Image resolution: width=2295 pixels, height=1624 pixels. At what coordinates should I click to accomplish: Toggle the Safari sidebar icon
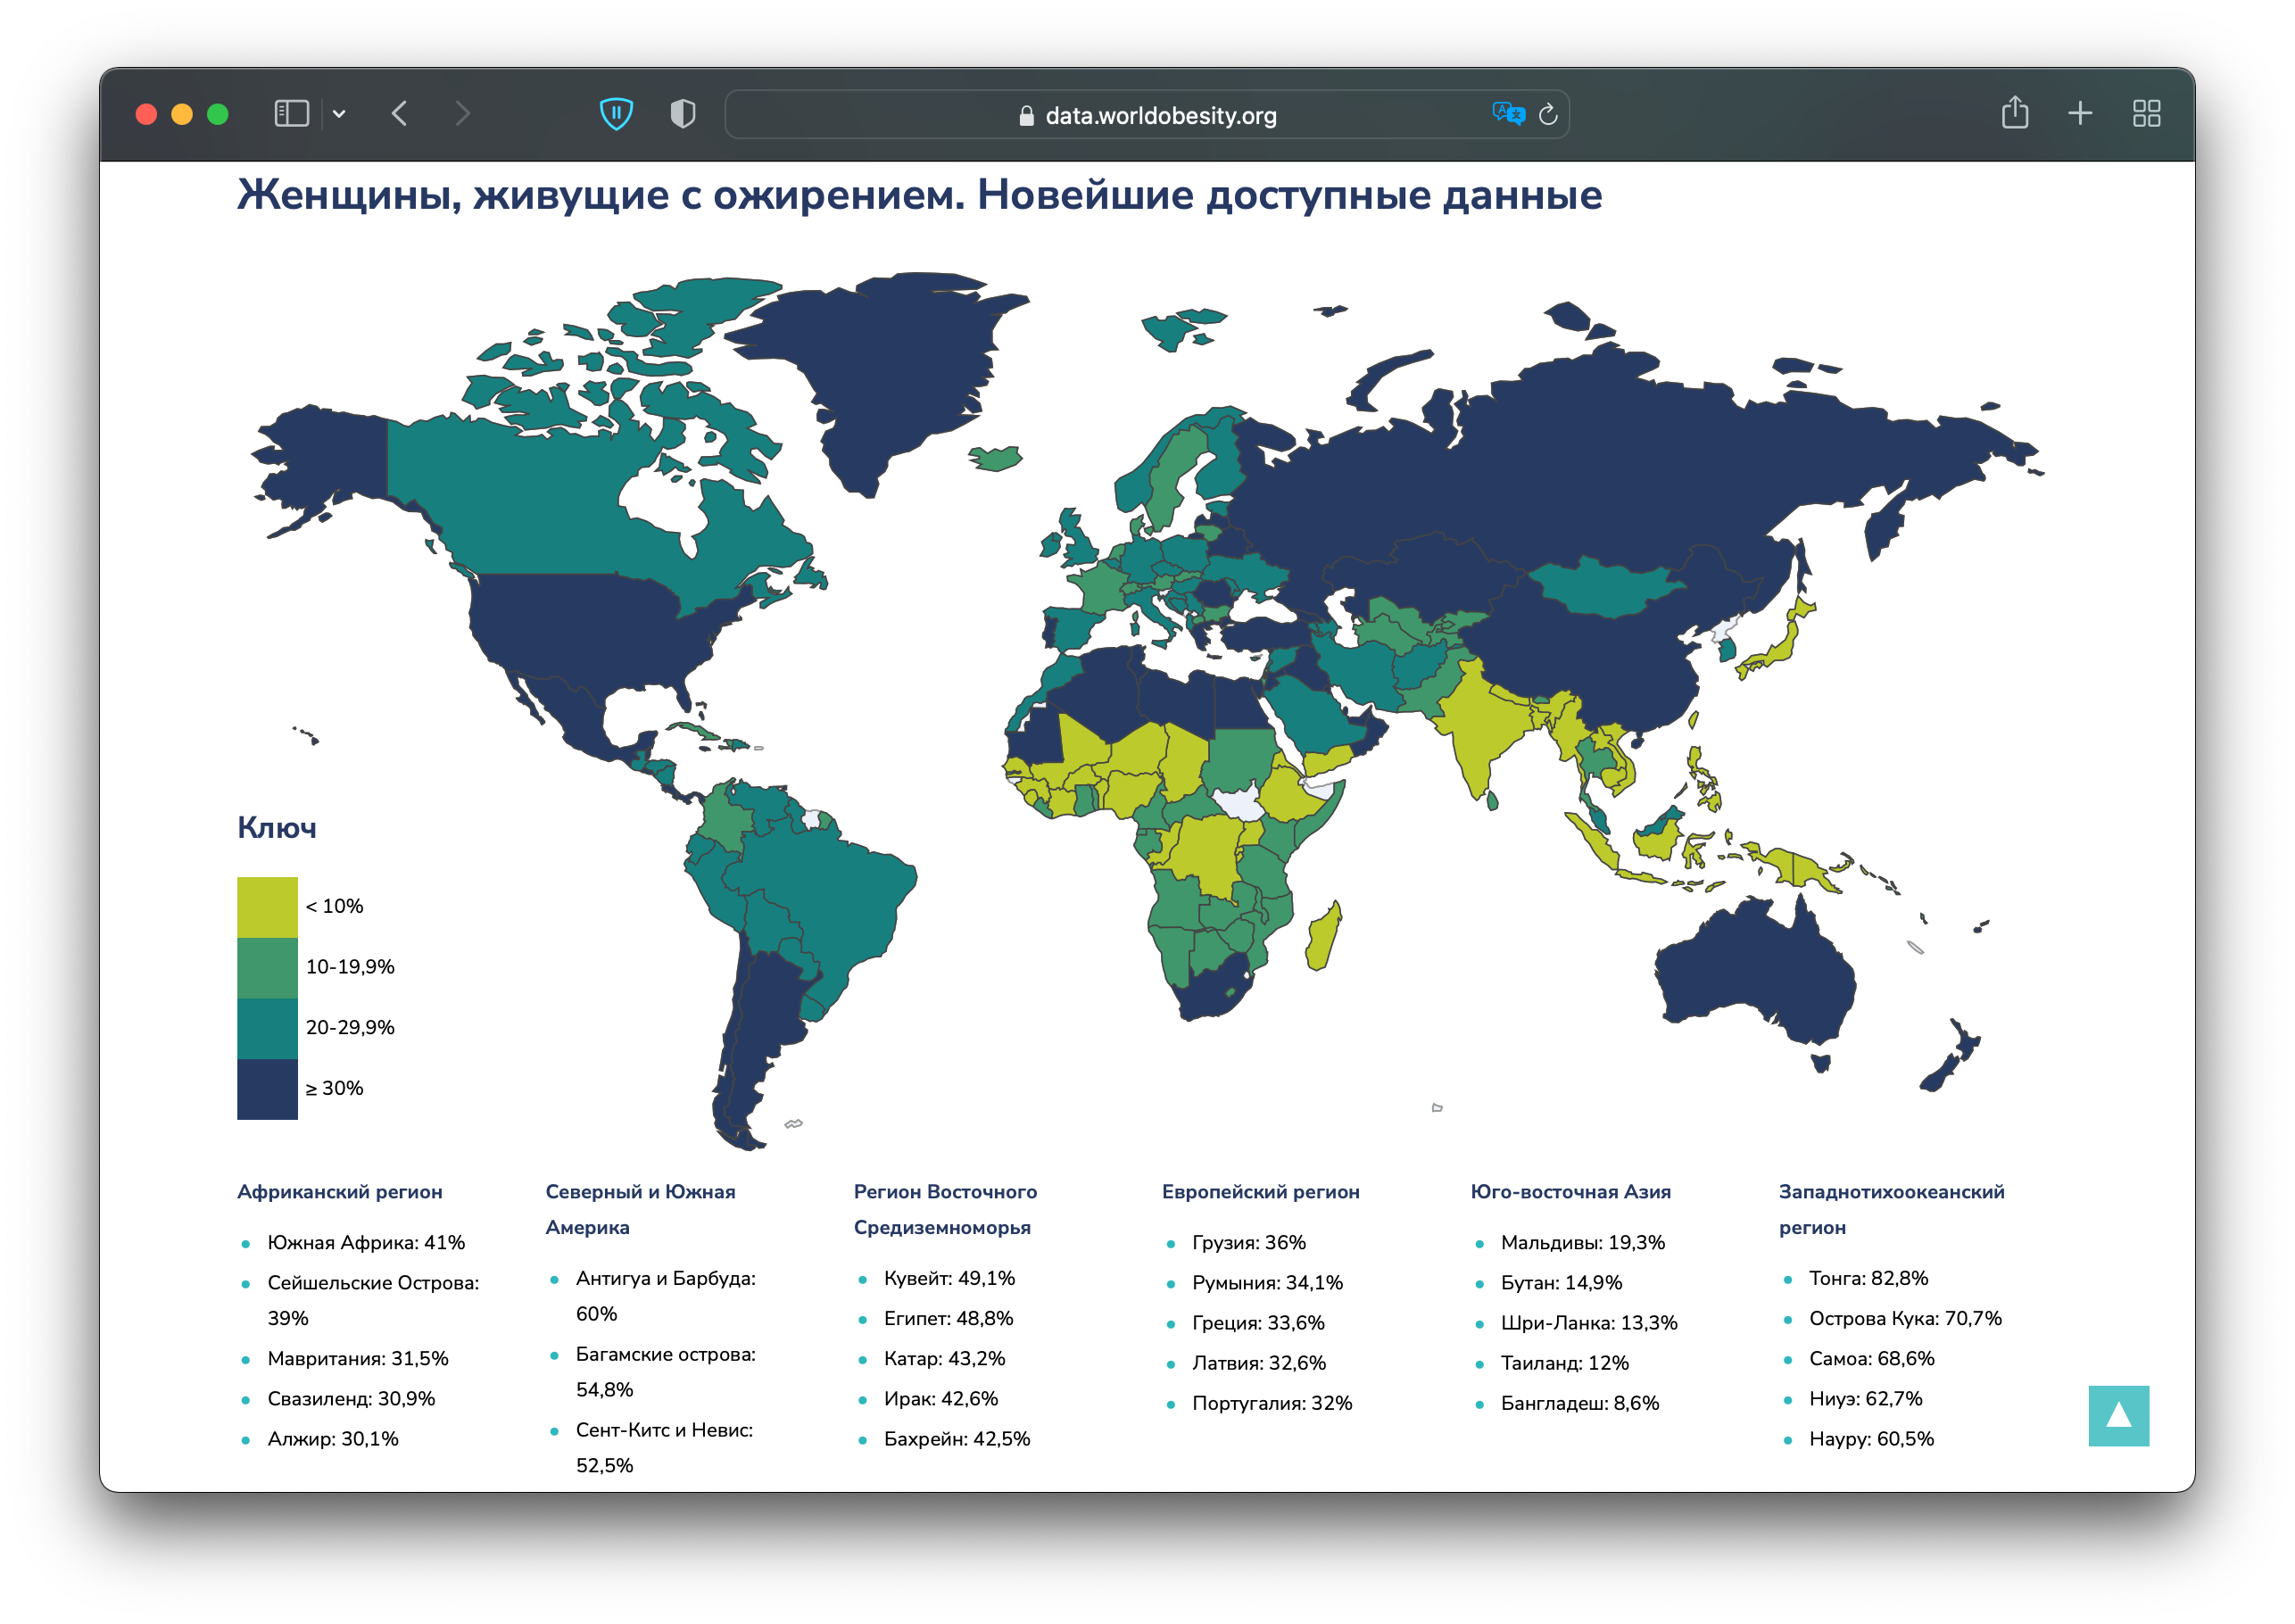[x=291, y=114]
